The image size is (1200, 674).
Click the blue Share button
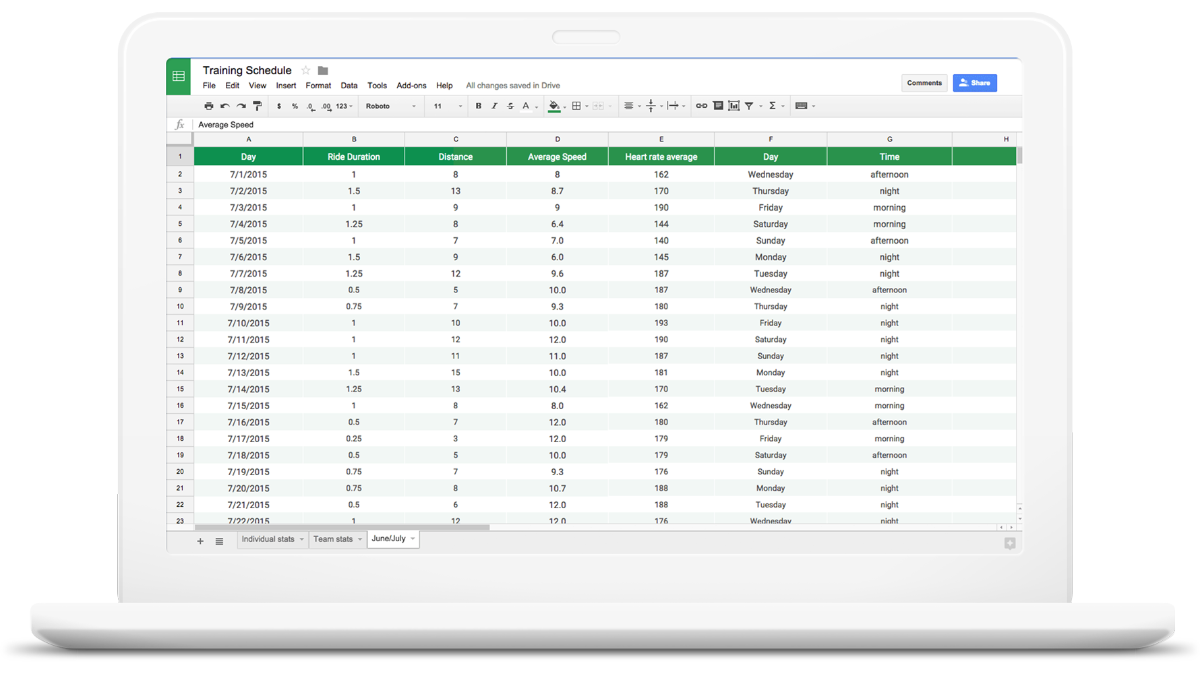[x=975, y=83]
